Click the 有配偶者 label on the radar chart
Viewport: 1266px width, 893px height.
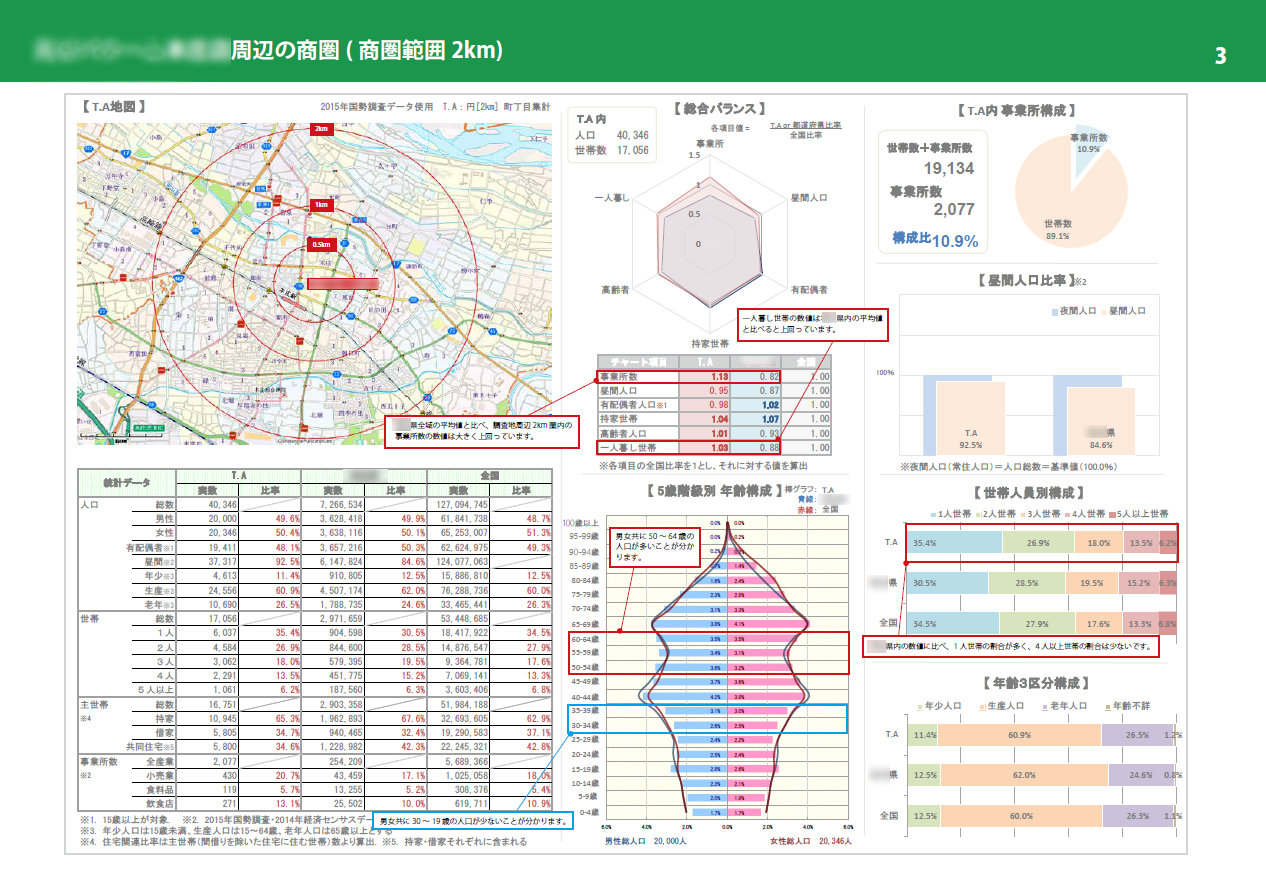(808, 289)
